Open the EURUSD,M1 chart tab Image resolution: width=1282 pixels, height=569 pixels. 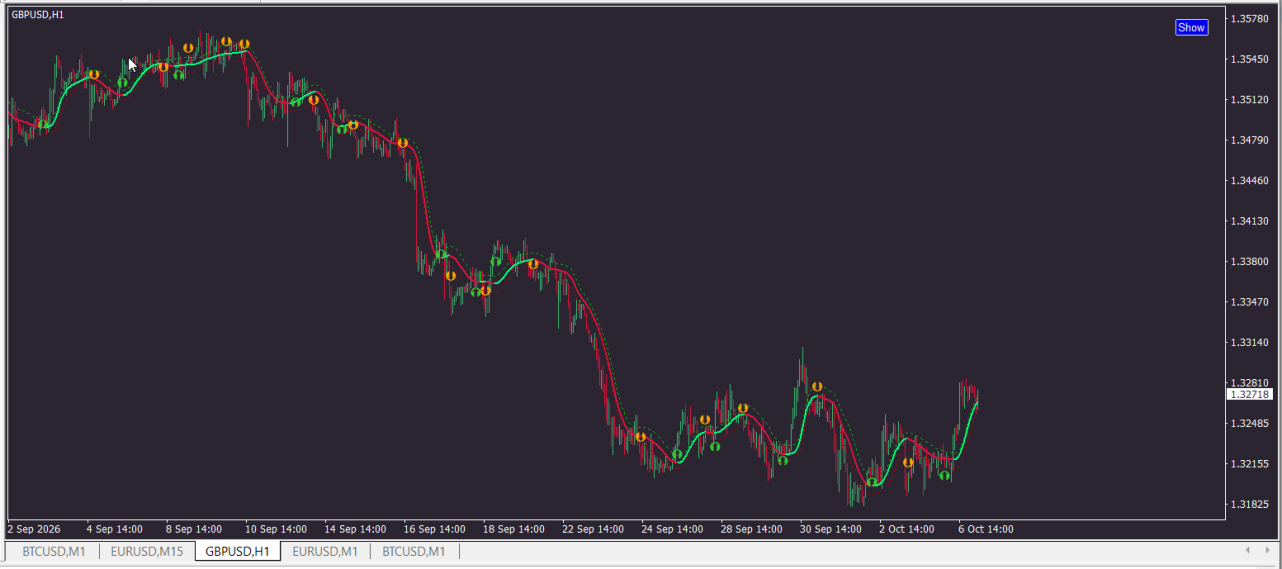coord(325,551)
